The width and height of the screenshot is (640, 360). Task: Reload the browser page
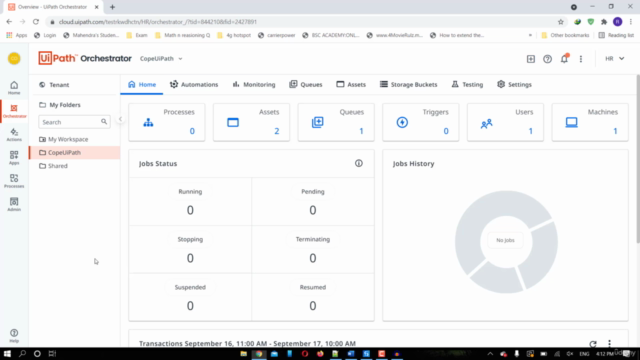pyautogui.click(x=36, y=22)
